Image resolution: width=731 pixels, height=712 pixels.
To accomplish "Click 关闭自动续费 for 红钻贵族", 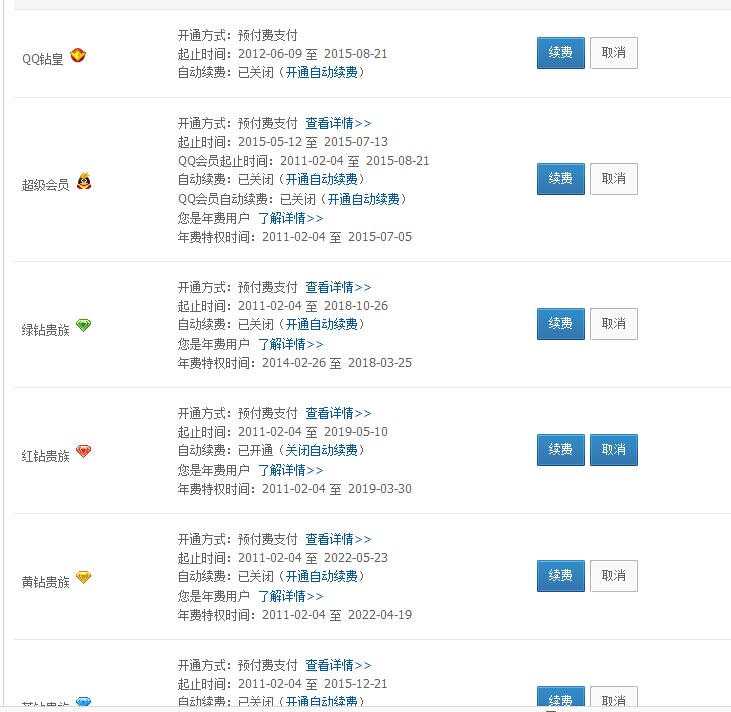I will tap(321, 450).
